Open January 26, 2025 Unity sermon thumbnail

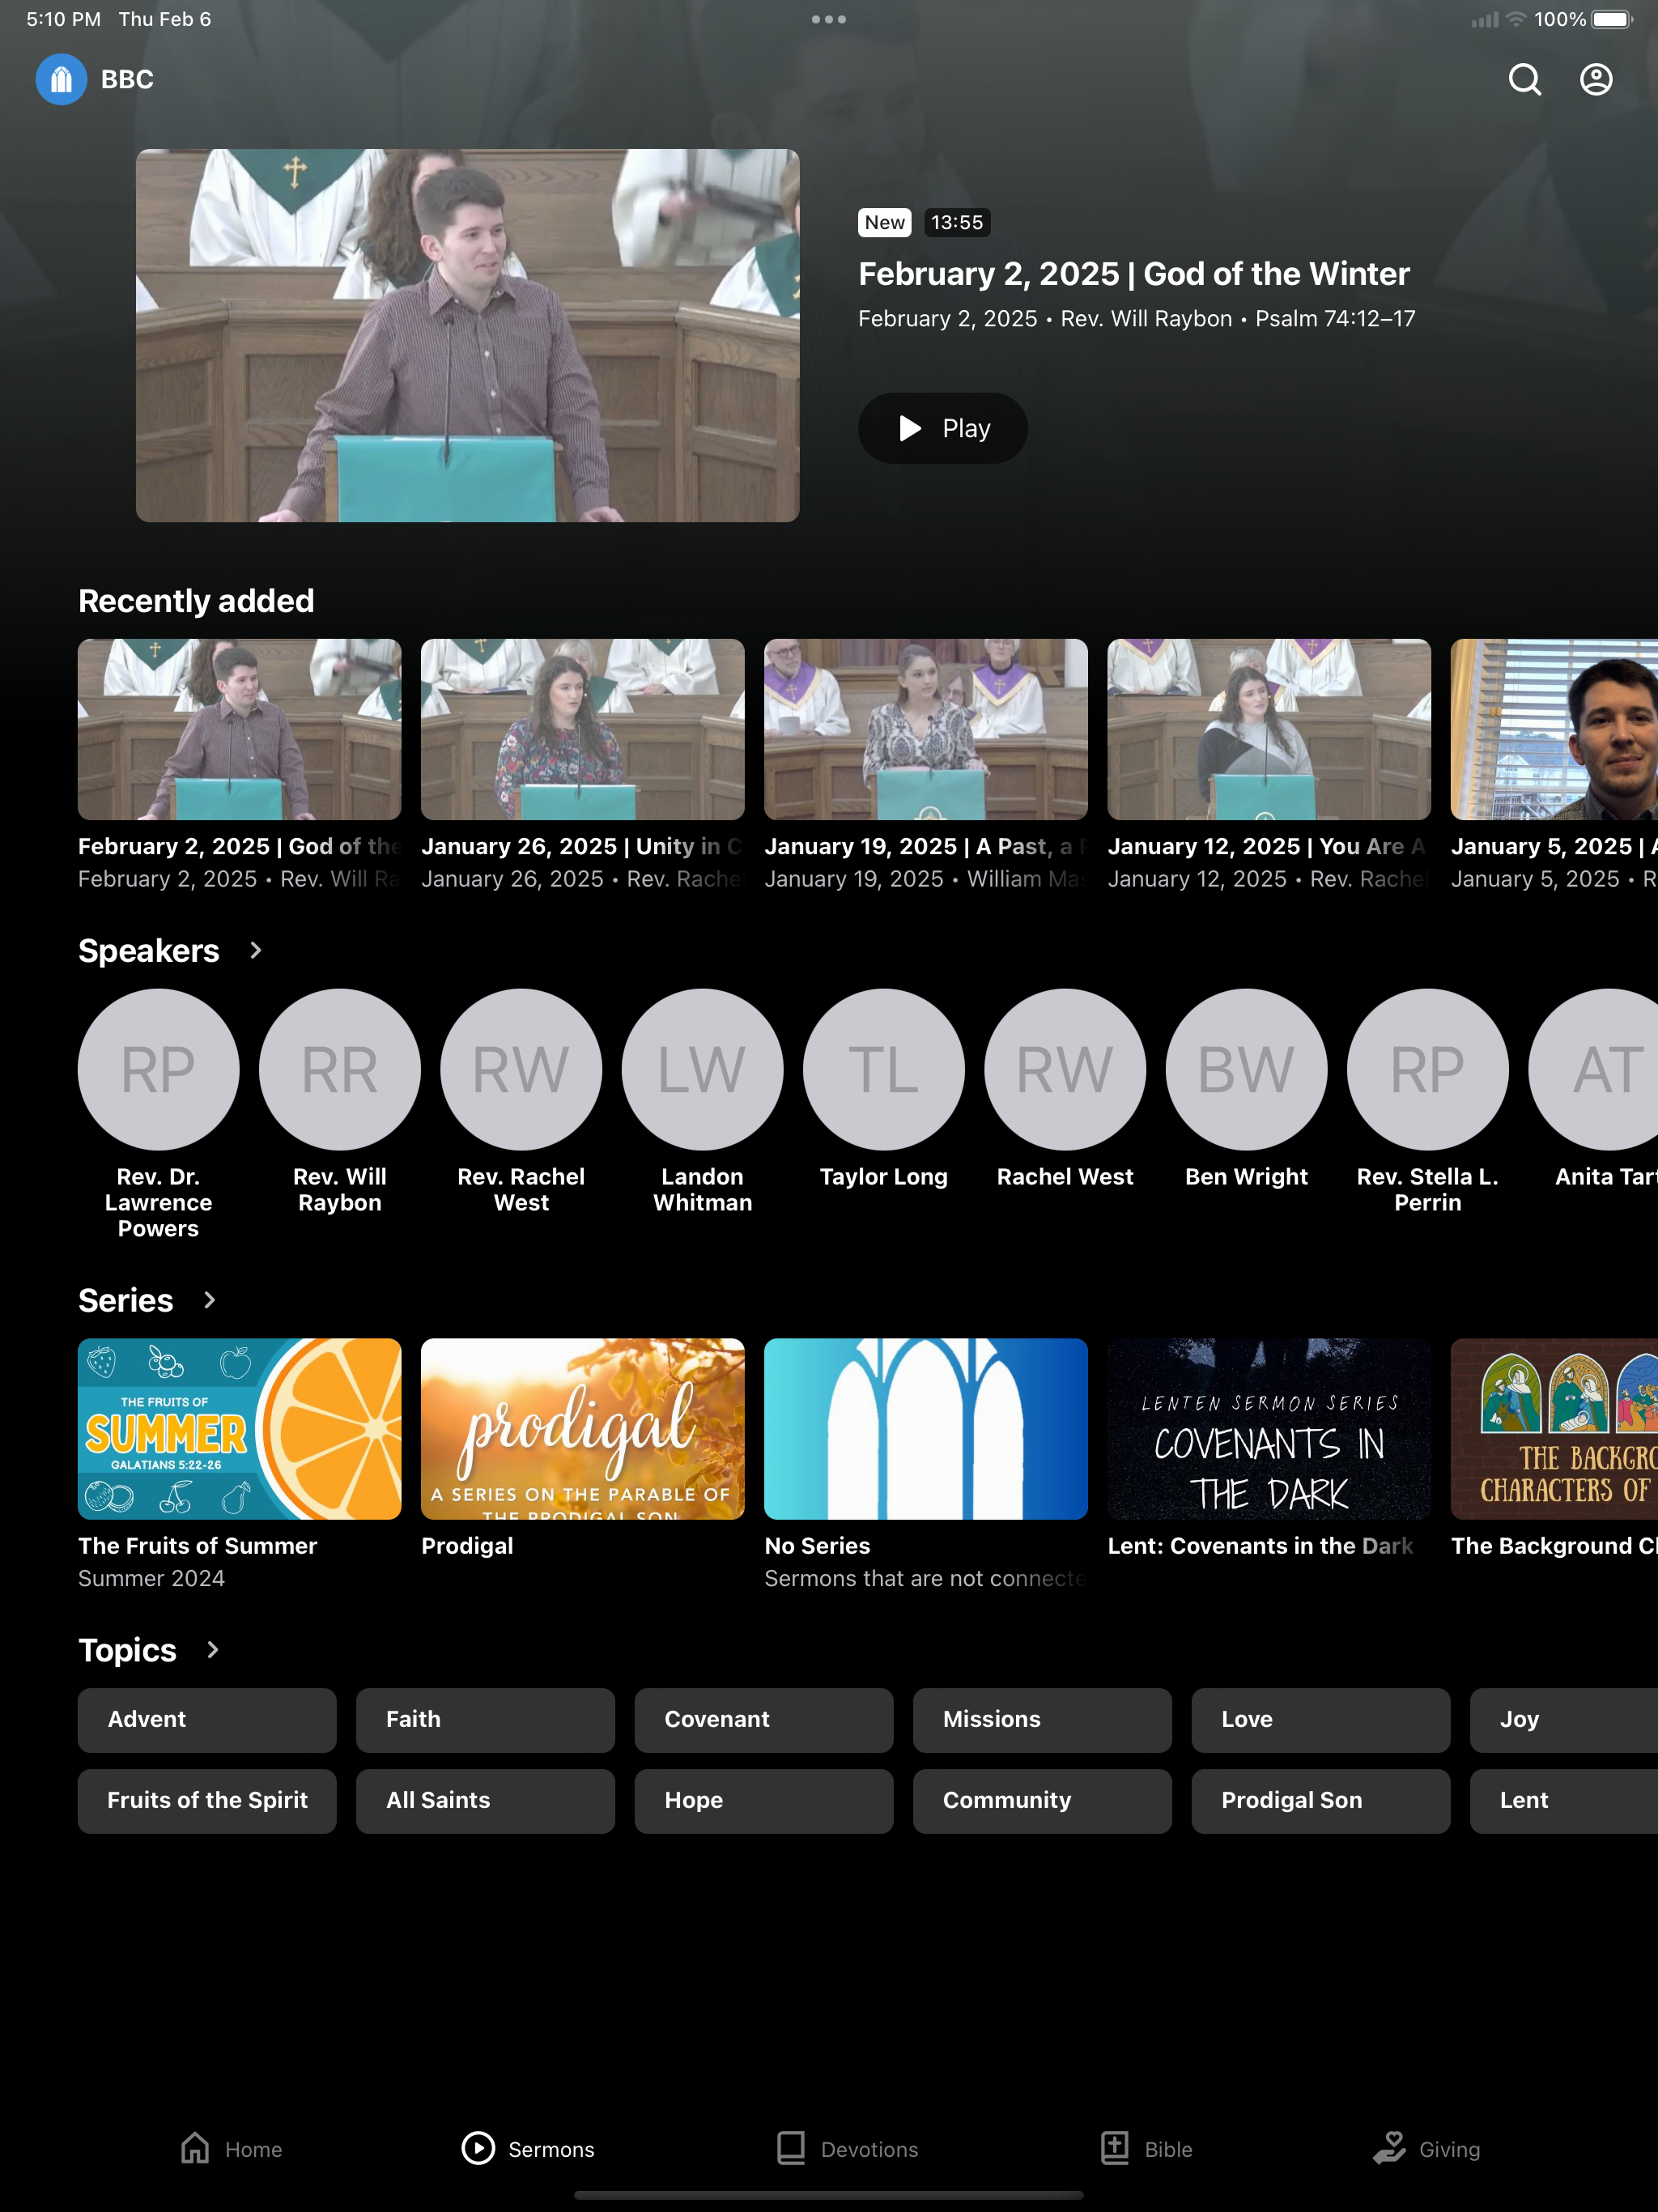[583, 729]
